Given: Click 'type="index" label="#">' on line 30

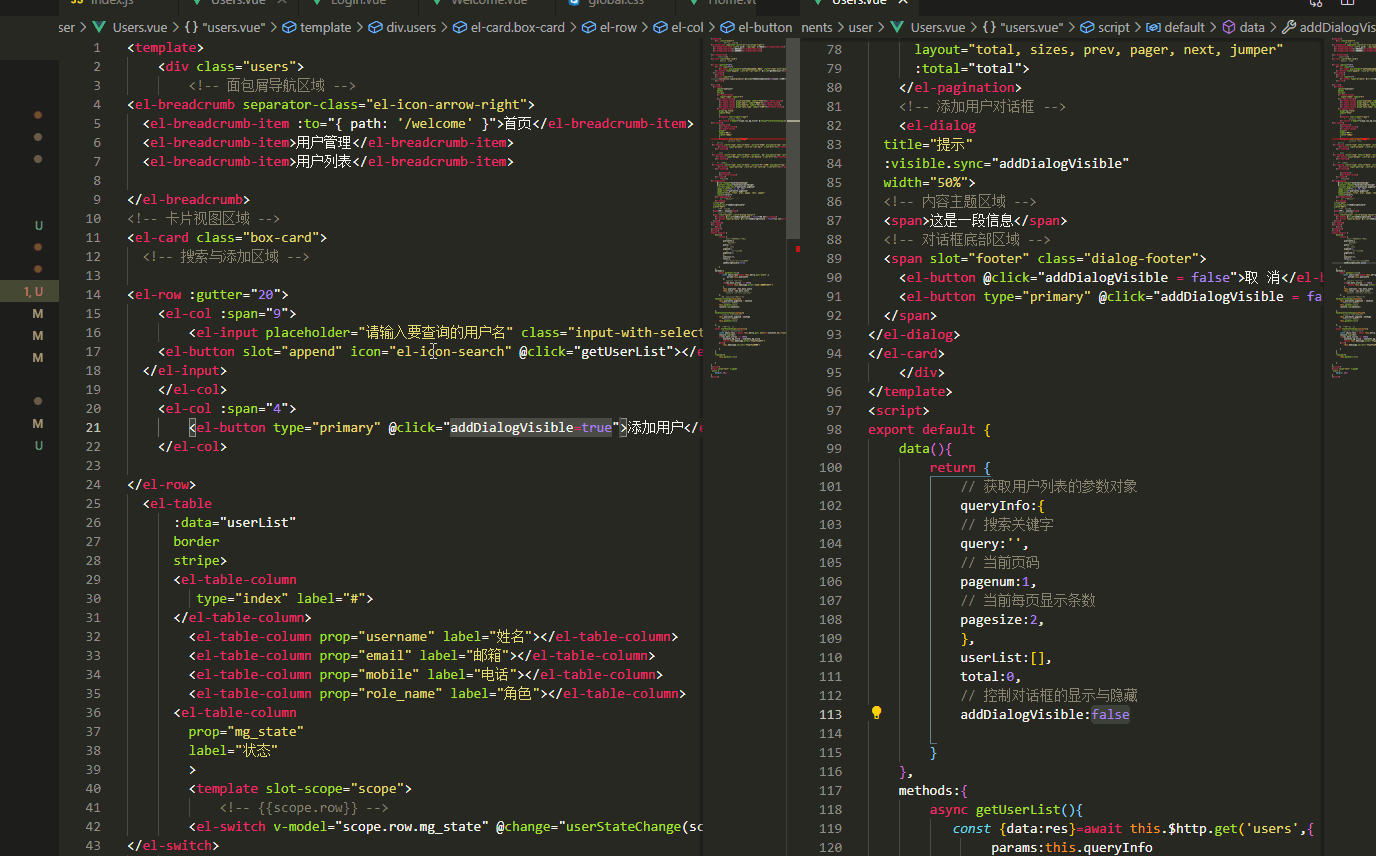Looking at the screenshot, I should pos(285,598).
